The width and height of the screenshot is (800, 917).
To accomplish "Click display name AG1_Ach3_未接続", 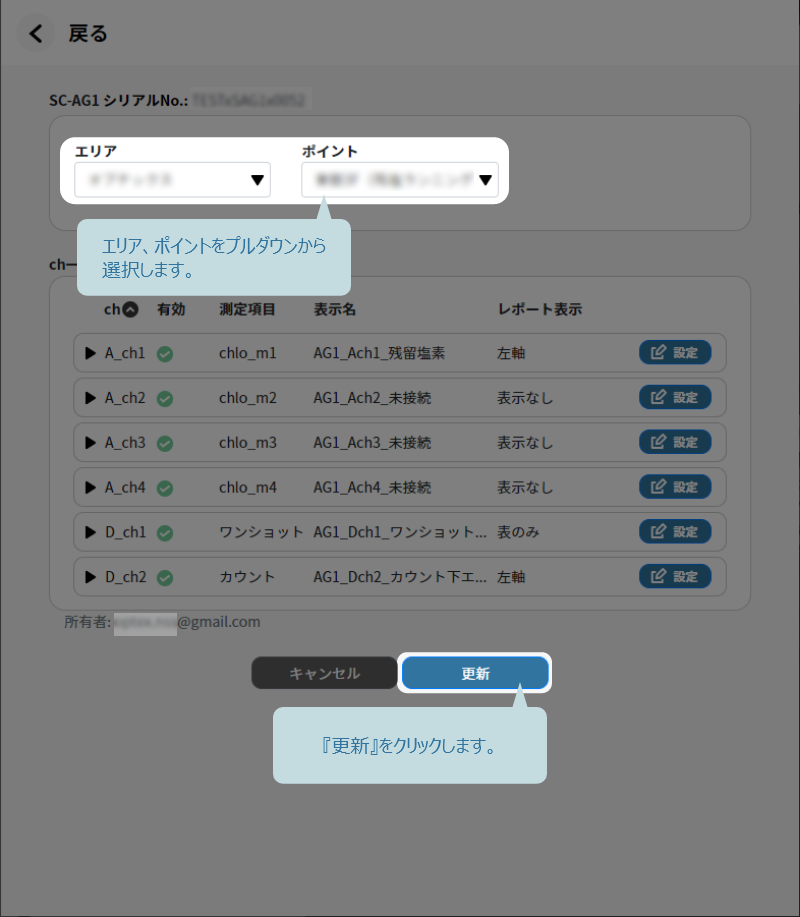I will point(372,443).
